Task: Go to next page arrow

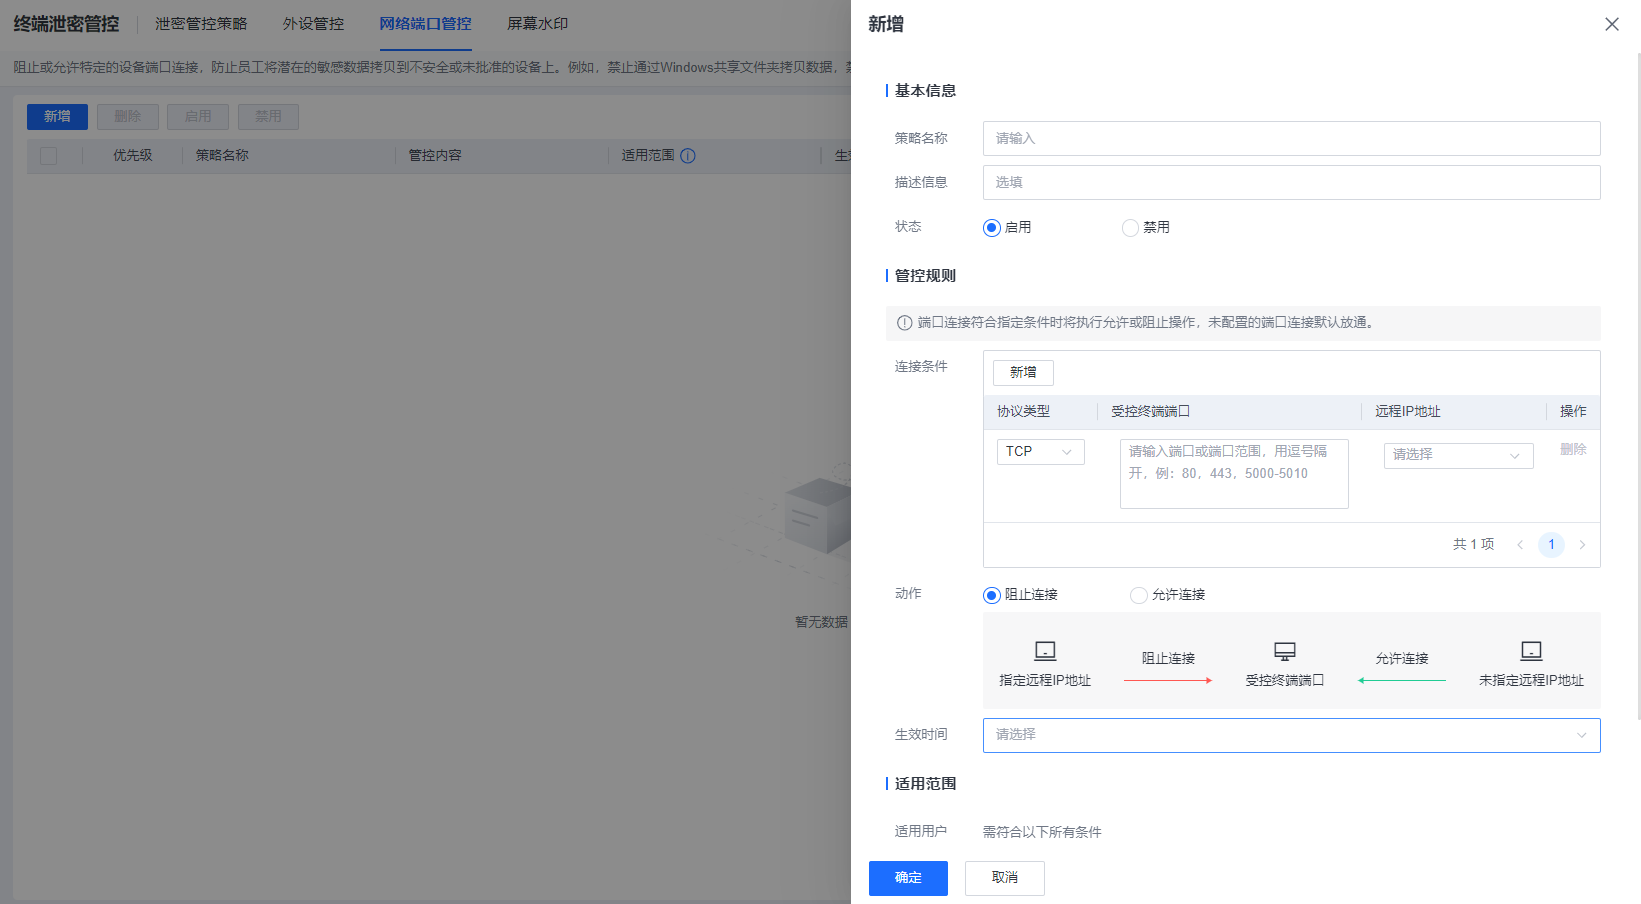Action: pos(1582,545)
